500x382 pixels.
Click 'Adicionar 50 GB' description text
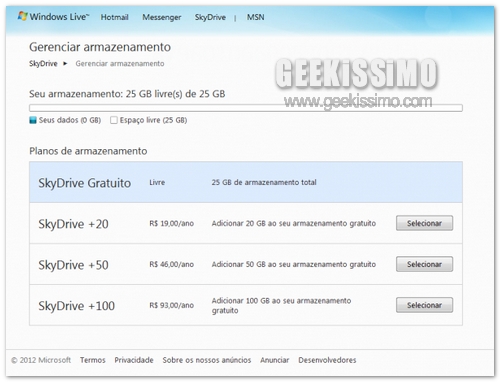[293, 264]
